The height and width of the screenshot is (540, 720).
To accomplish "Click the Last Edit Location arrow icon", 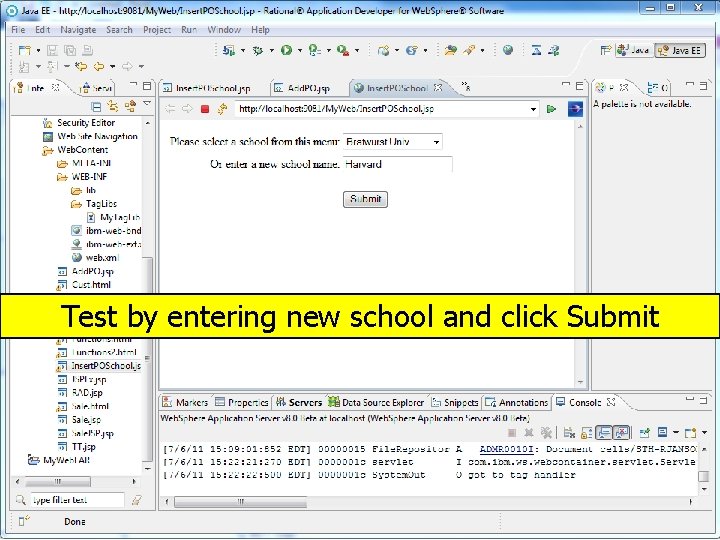I will 81,67.
